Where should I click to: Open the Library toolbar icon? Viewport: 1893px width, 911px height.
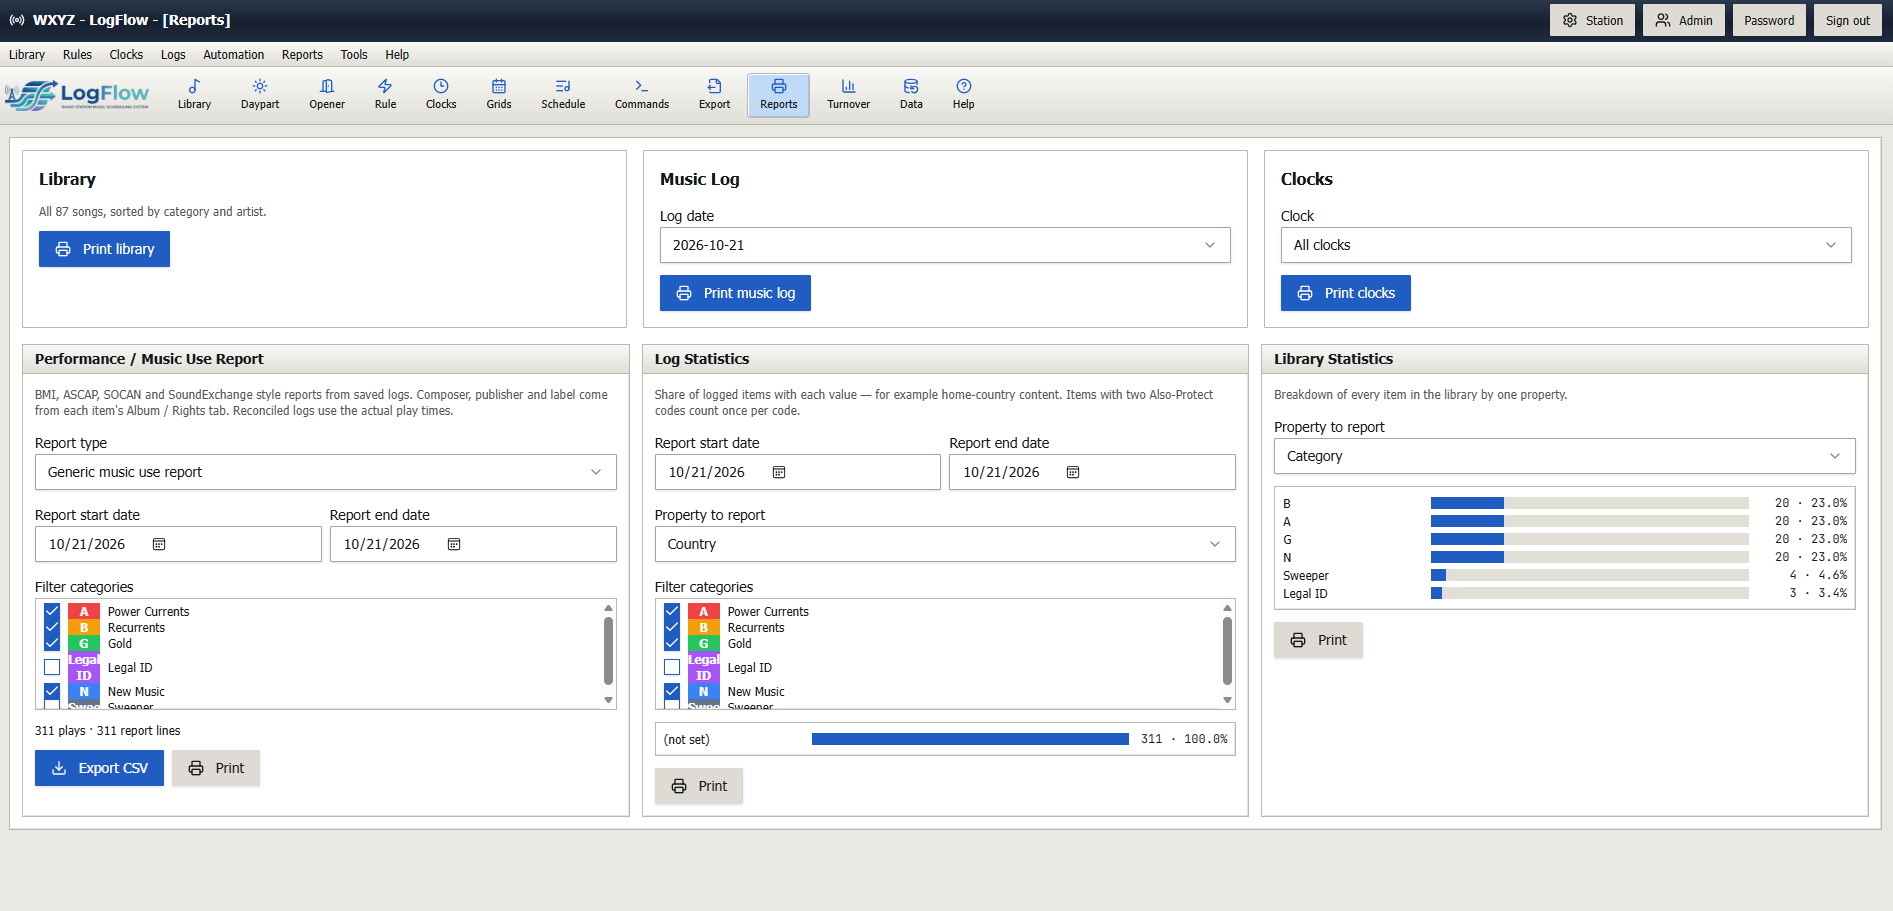coord(194,95)
